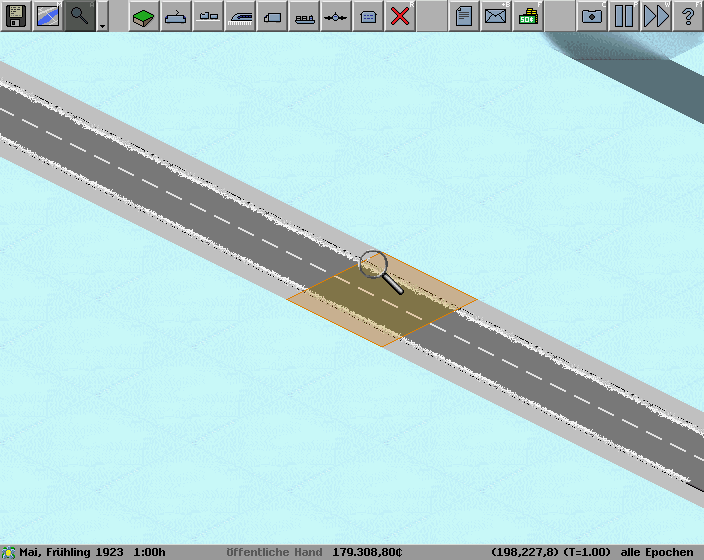Viewport: 704px width, 560px height.
Task: Open help with question mark icon
Action: pos(688,16)
